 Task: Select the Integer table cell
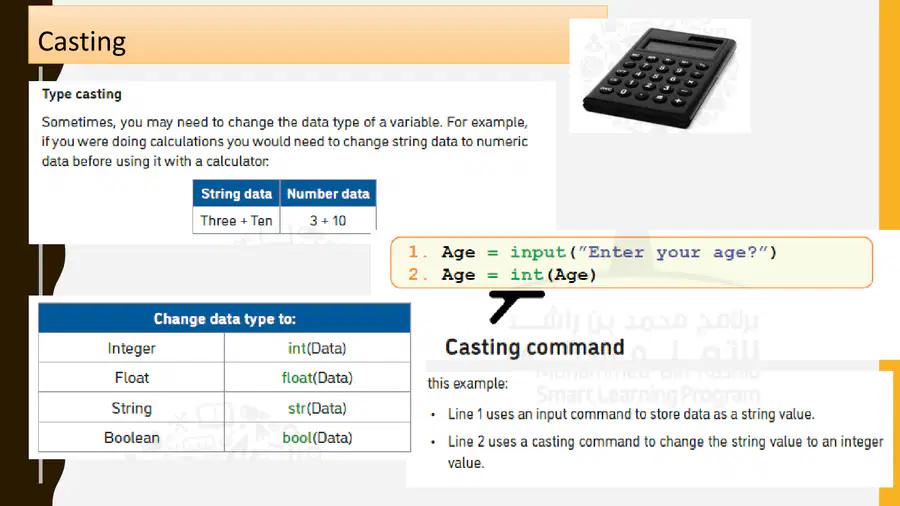[x=131, y=348]
